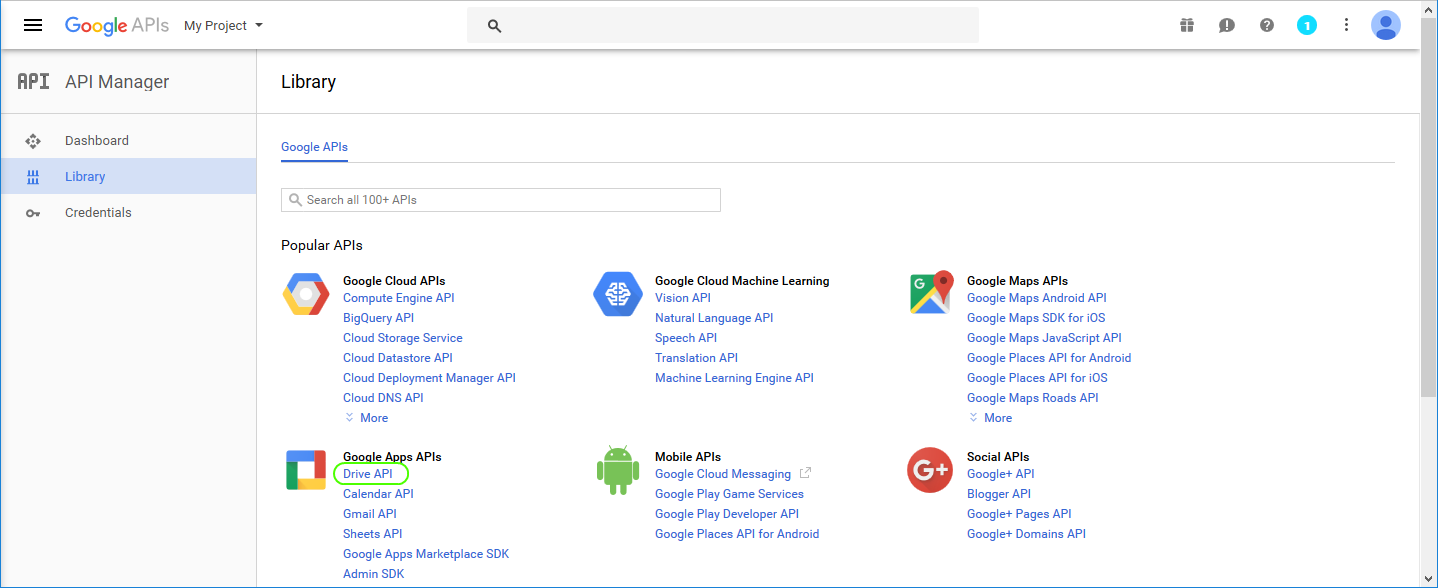Click the gift free trial icon

pyautogui.click(x=1187, y=25)
